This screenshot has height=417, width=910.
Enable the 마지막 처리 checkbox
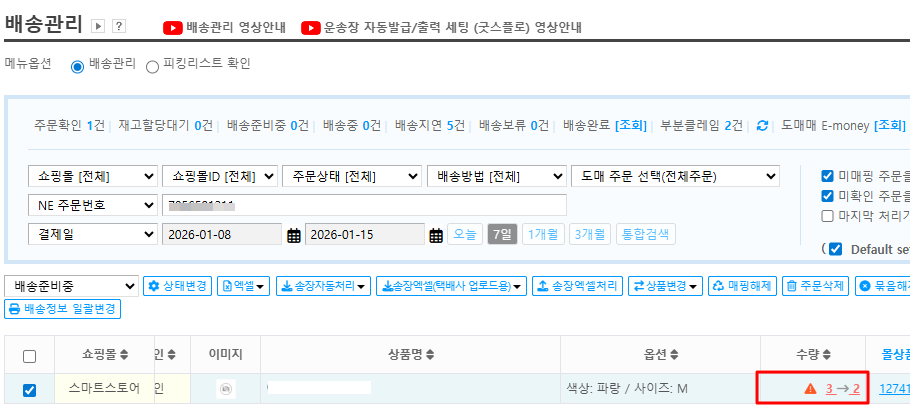[827, 215]
